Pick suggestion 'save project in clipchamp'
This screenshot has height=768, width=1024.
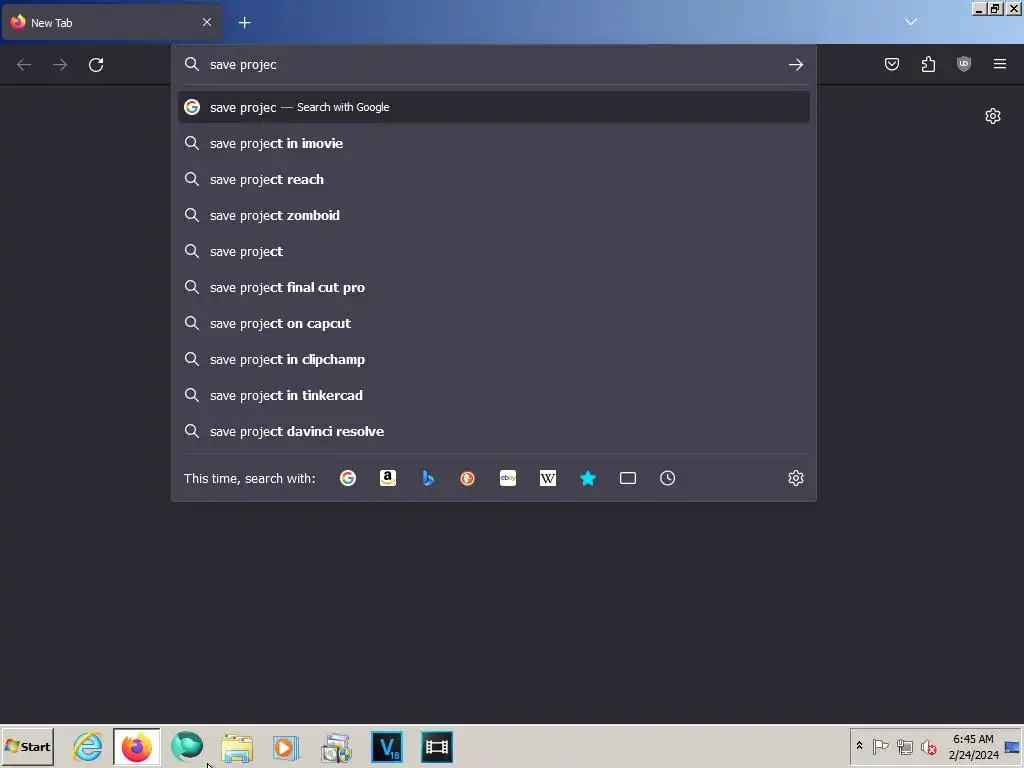[x=494, y=359]
